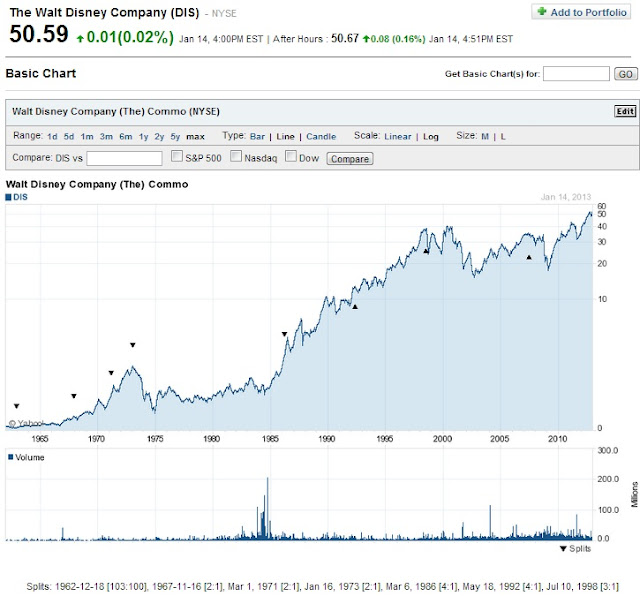The image size is (640, 596).
Task: Focus the DIS vs compare input field
Action: click(124, 158)
